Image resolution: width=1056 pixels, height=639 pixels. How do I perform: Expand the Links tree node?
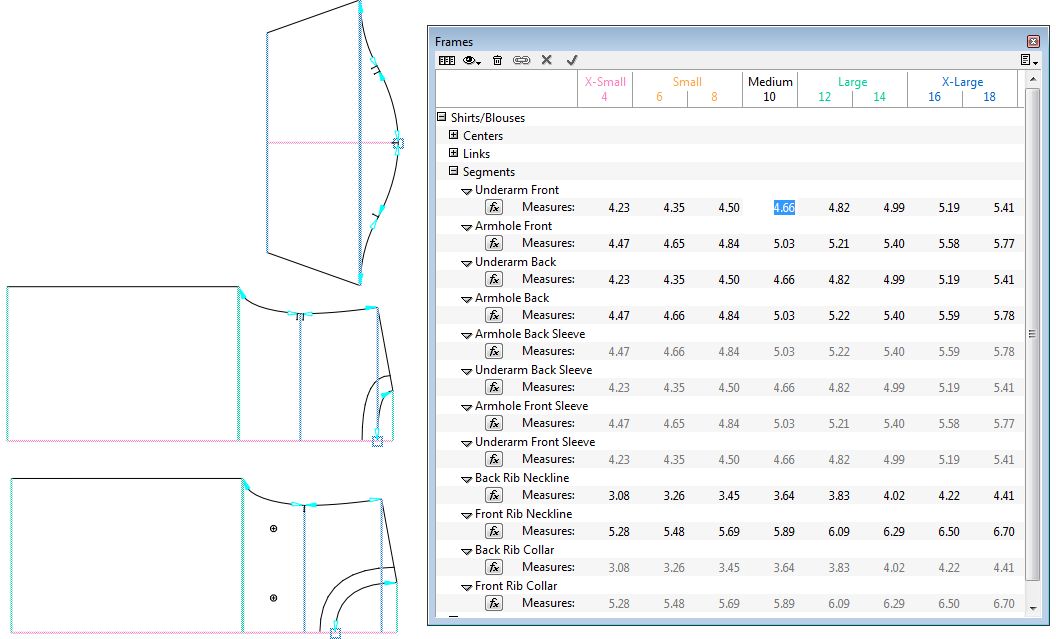(454, 154)
